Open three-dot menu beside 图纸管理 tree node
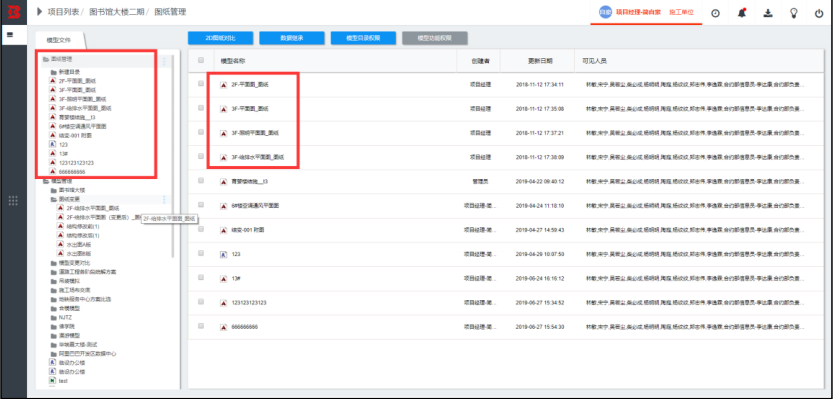The height and width of the screenshot is (399, 833). (x=164, y=61)
